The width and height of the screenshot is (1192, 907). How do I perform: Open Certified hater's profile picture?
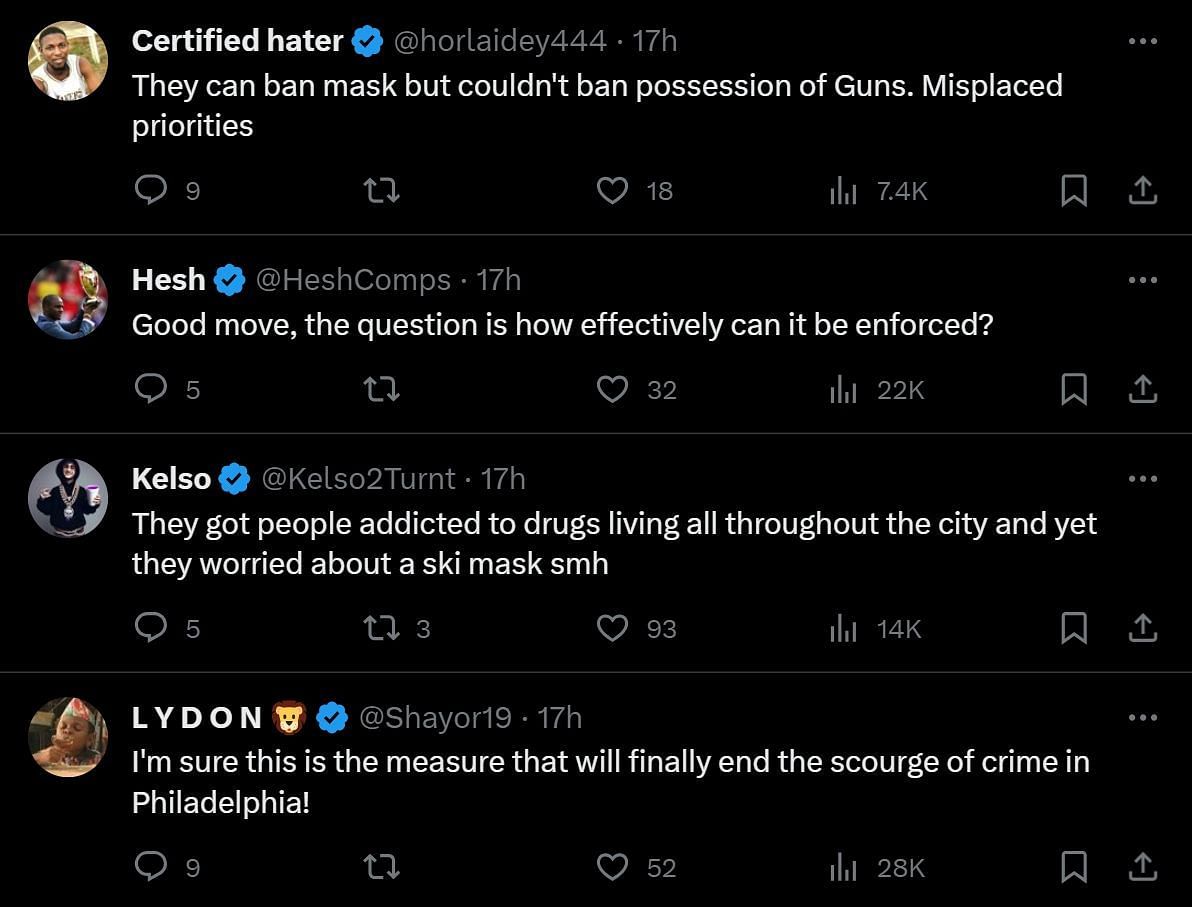coord(68,60)
